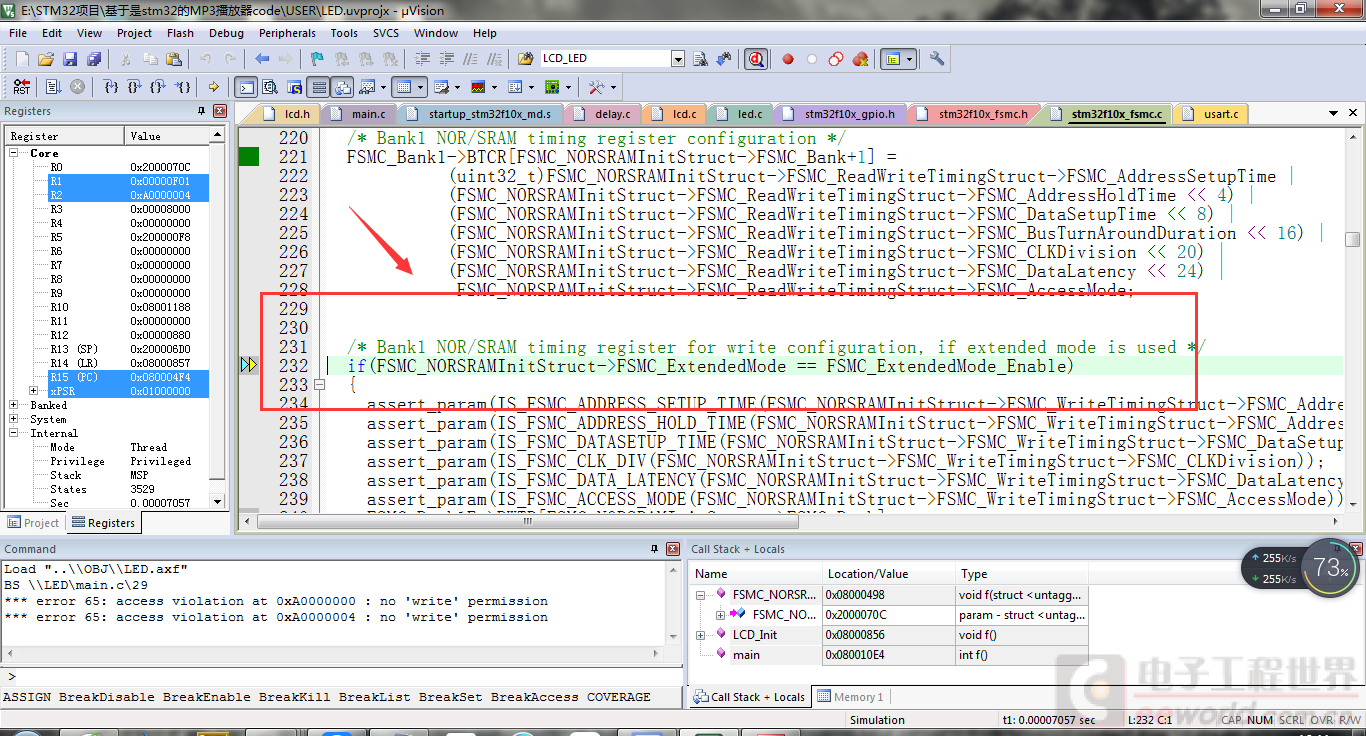Screen dimensions: 1366x736
Task: Open the Toolbox dropdown arrow
Action: 614,87
